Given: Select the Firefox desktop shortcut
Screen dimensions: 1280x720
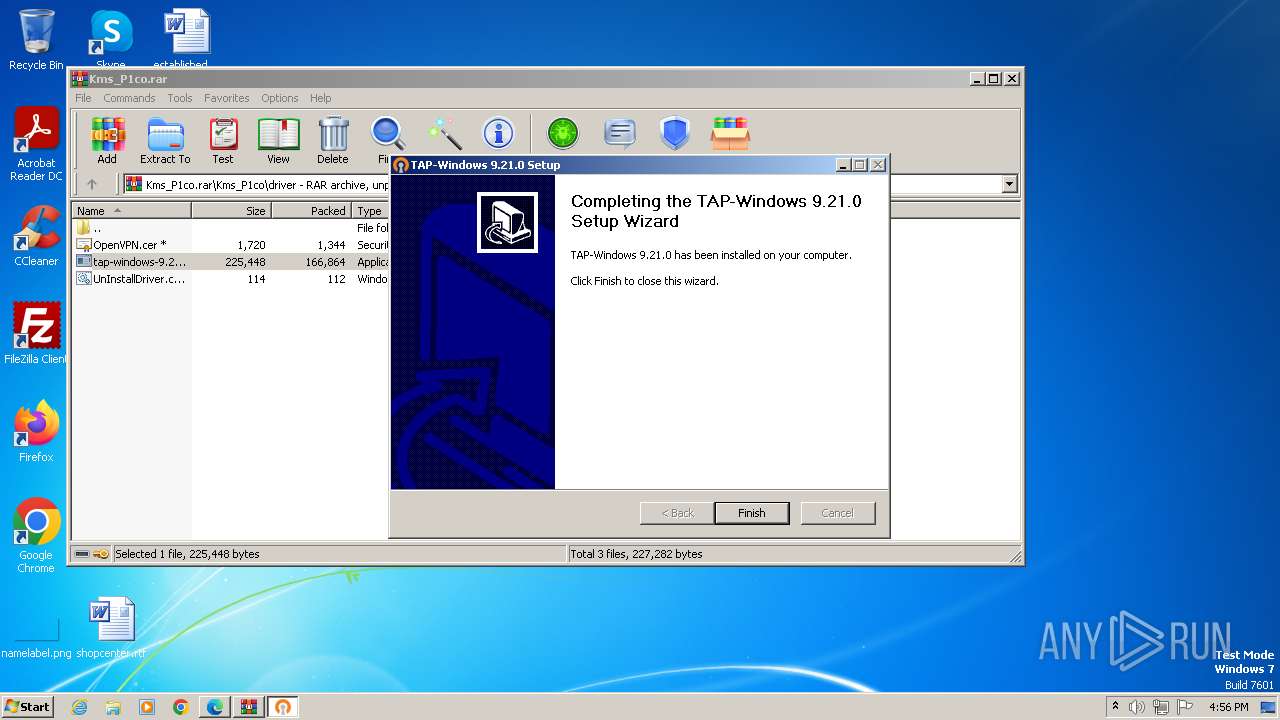Looking at the screenshot, I should 36,432.
